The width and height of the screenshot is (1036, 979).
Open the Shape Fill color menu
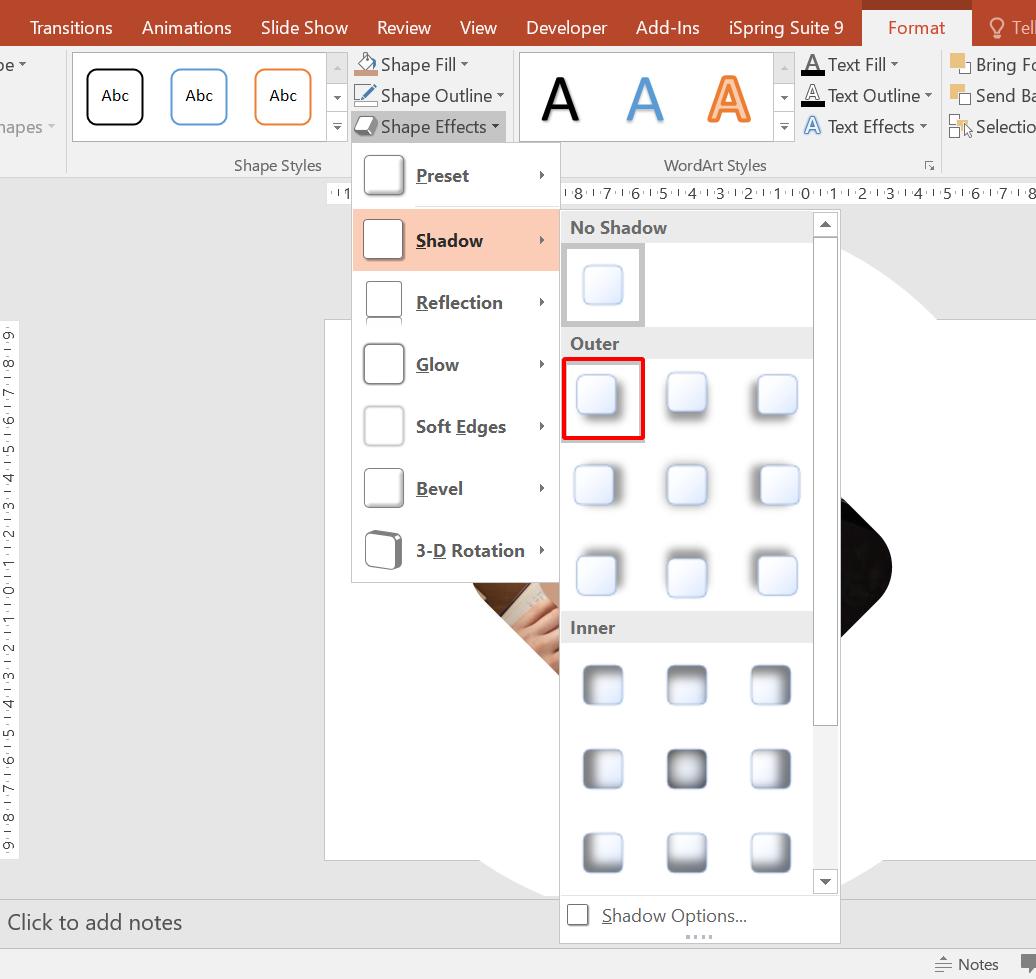point(413,64)
